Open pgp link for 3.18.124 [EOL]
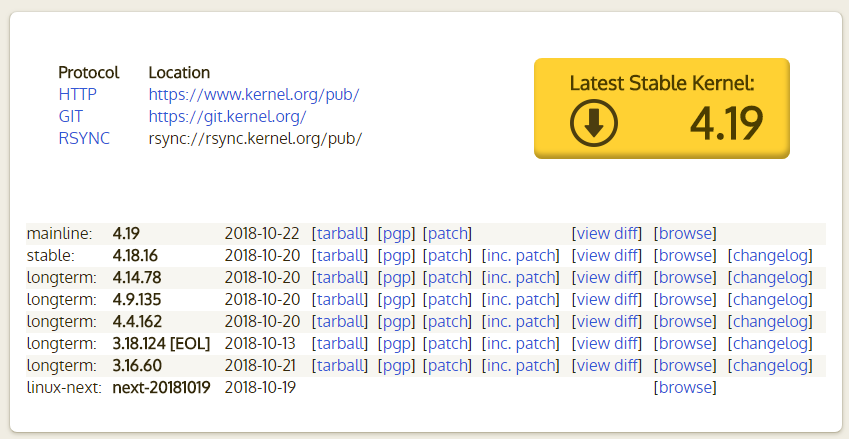 click(x=396, y=344)
